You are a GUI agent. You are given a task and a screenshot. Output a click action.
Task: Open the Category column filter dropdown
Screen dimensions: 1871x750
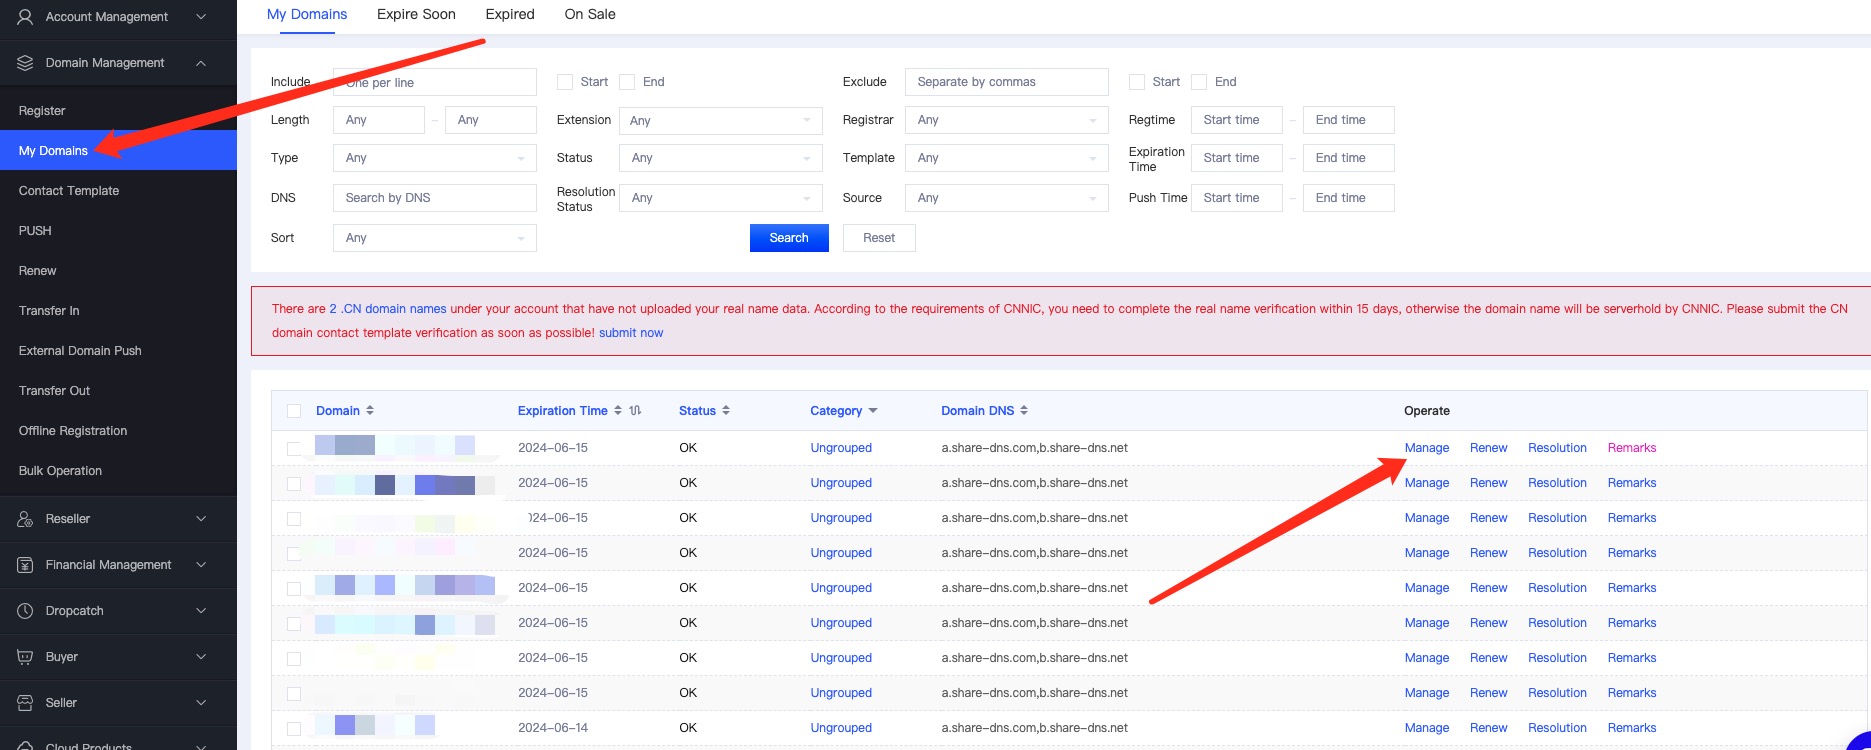tap(873, 411)
